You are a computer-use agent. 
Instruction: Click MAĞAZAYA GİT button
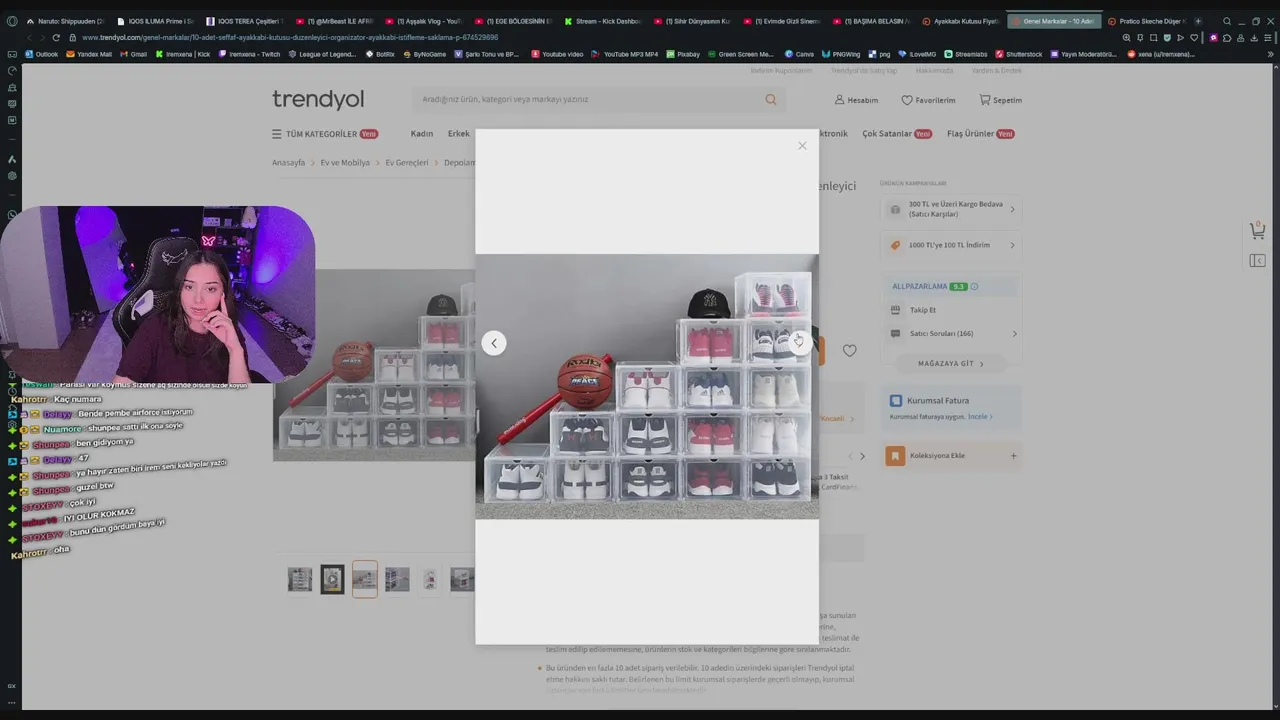coord(951,364)
